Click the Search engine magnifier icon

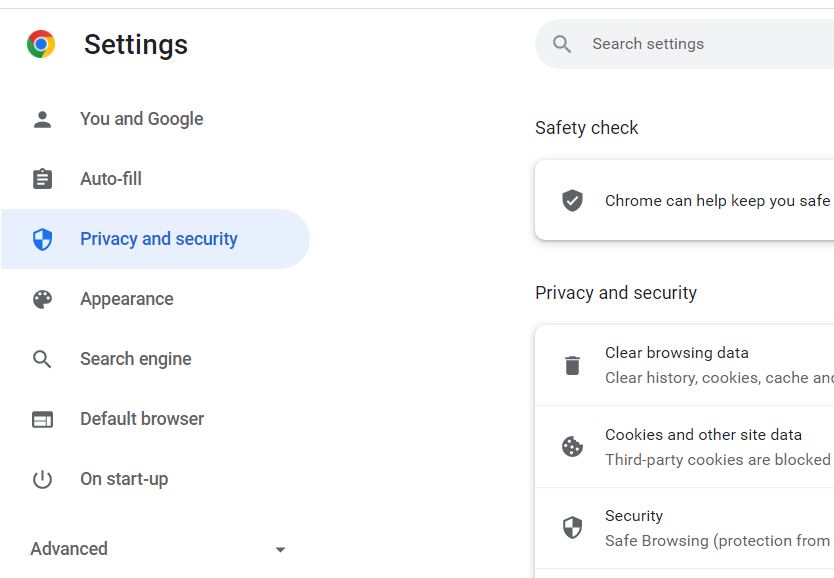click(x=42, y=358)
